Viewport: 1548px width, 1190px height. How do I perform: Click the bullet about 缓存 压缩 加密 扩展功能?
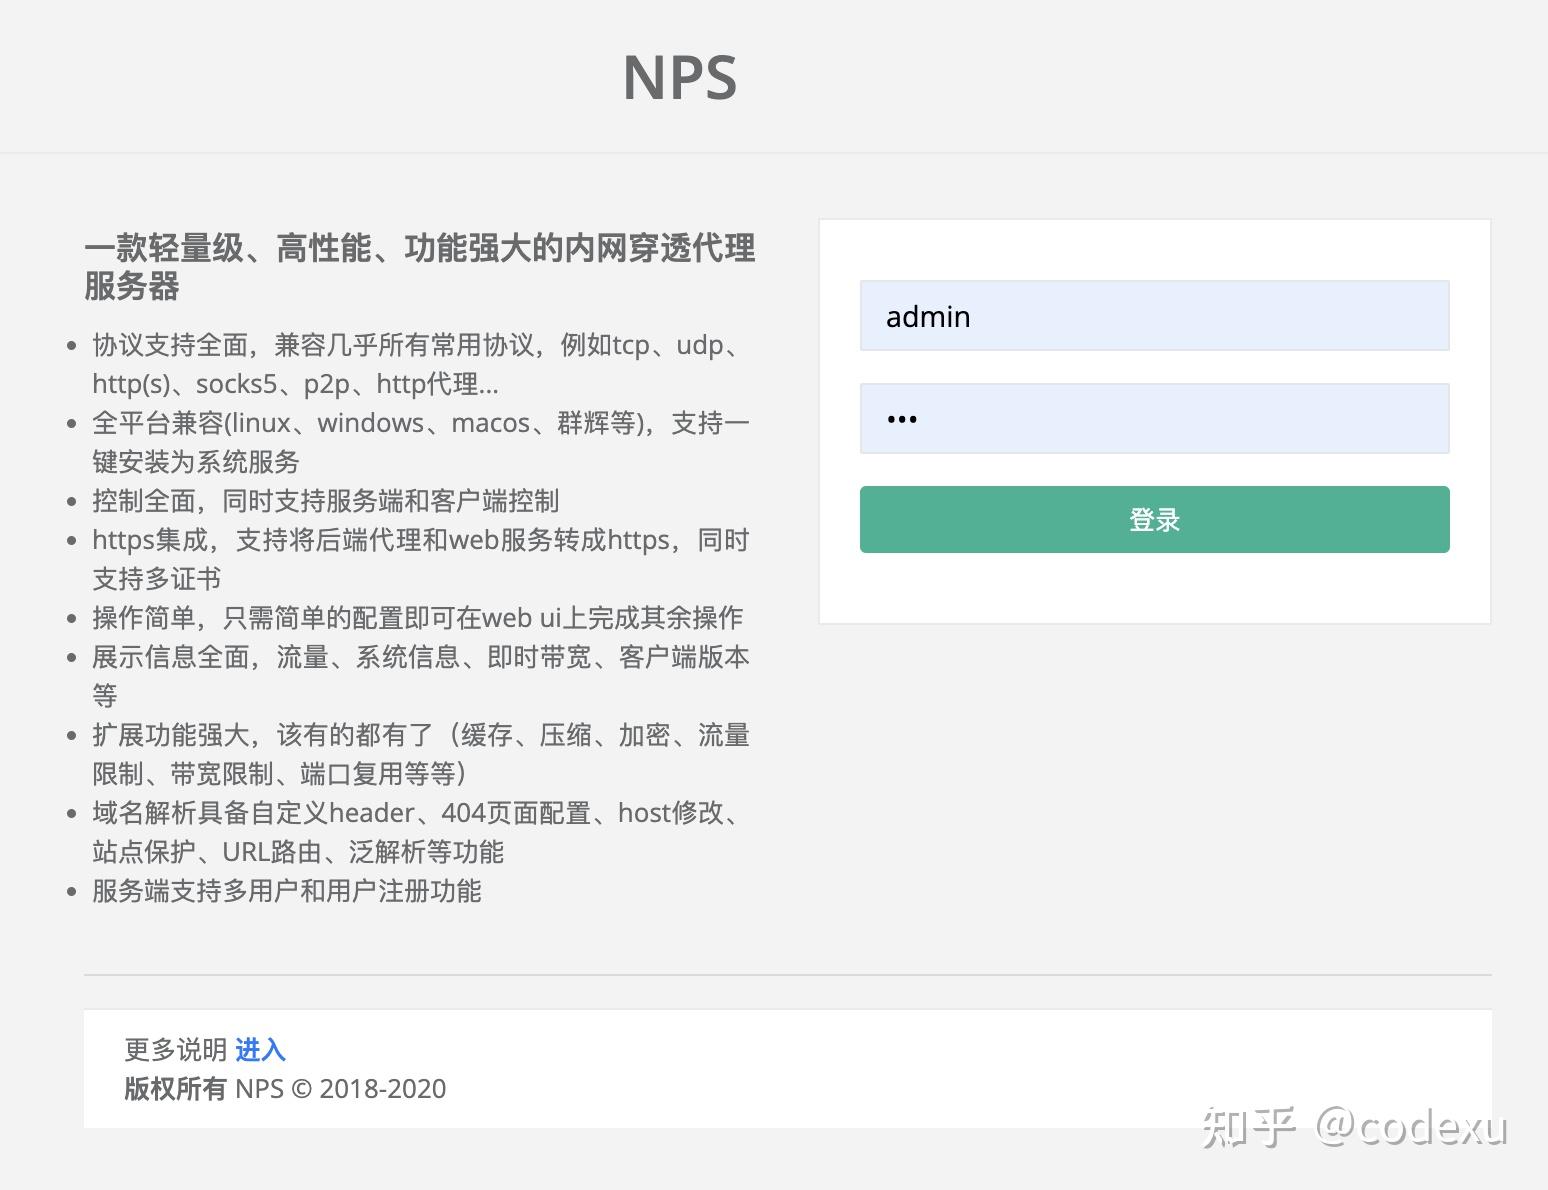pyautogui.click(x=420, y=754)
